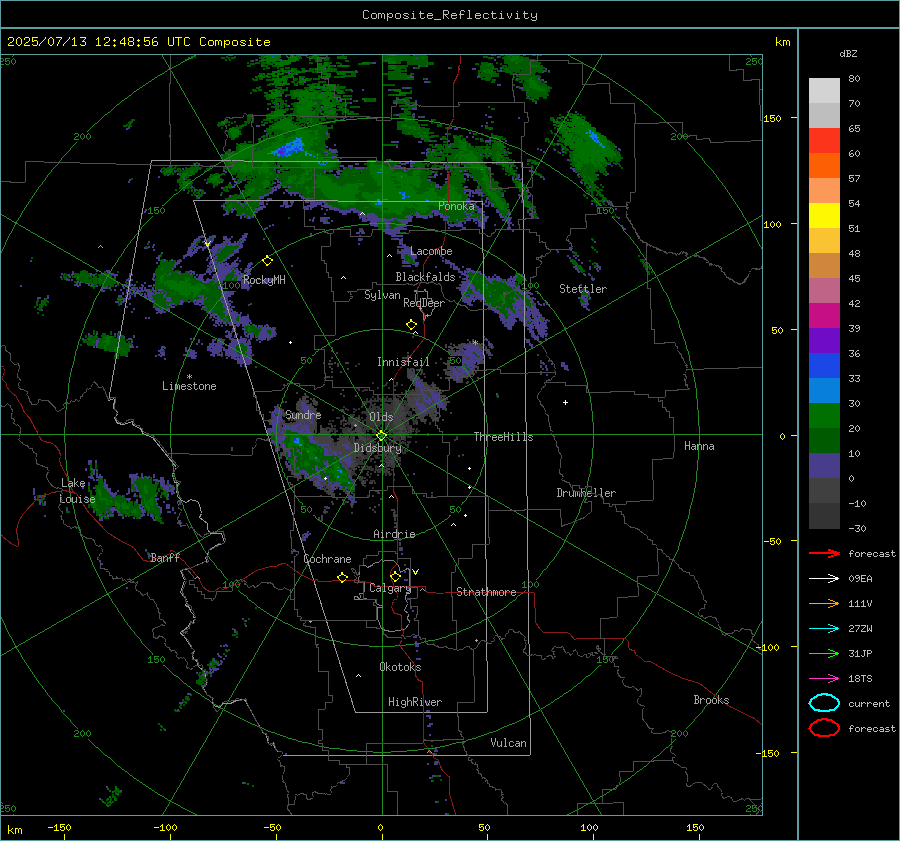Click the Composite_Reflectivity title text
900x841 pixels.
coord(450,15)
